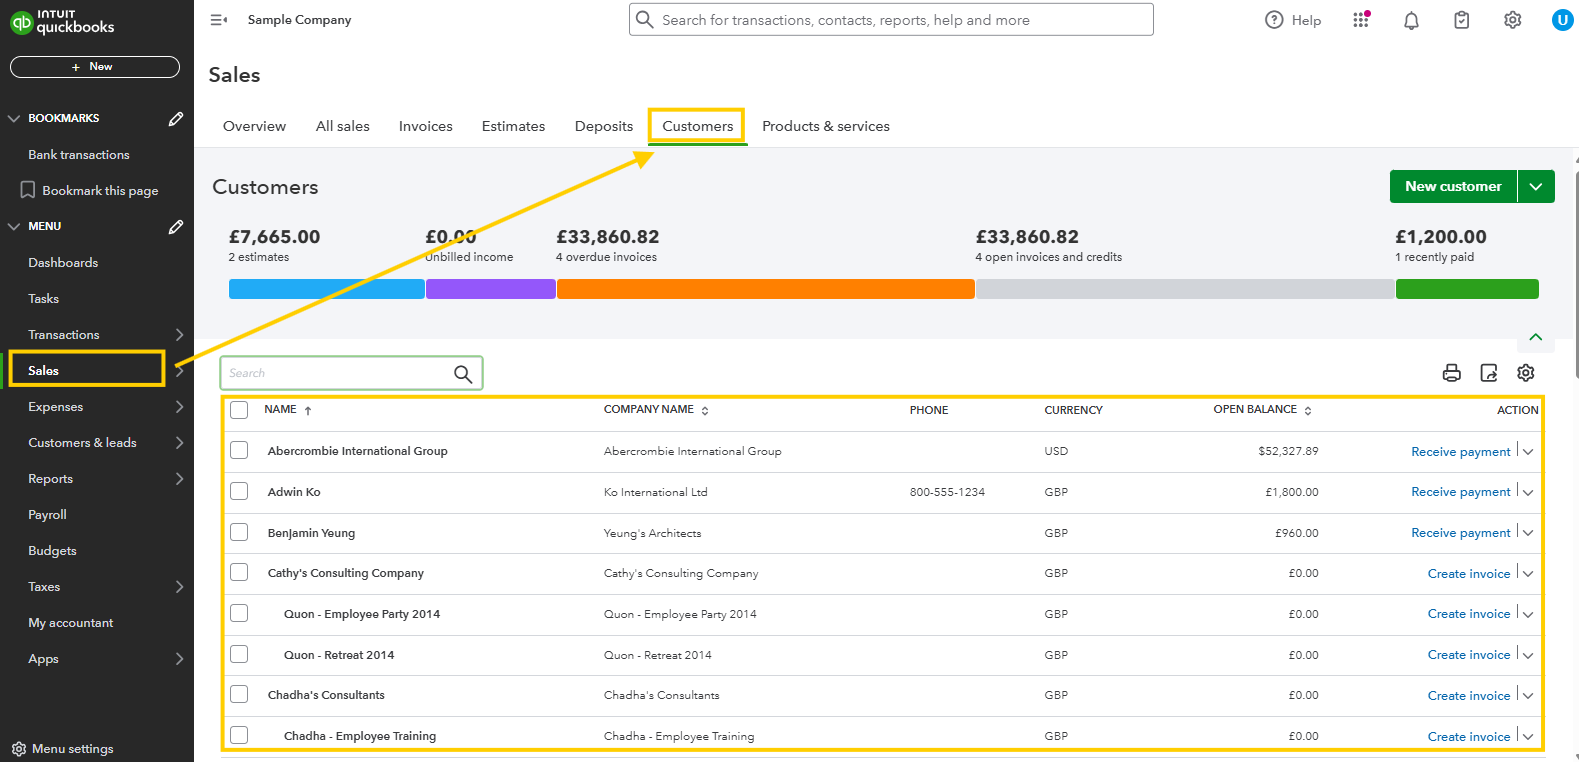Open action dropdown for Benjamin Yeung
1579x762 pixels.
click(x=1528, y=533)
